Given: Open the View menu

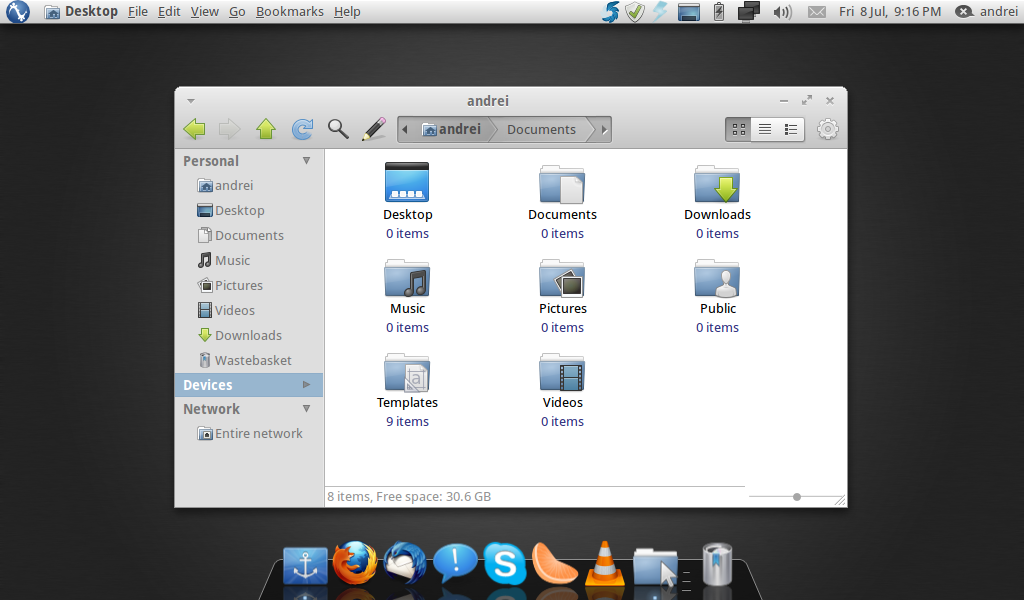Looking at the screenshot, I should click(204, 12).
